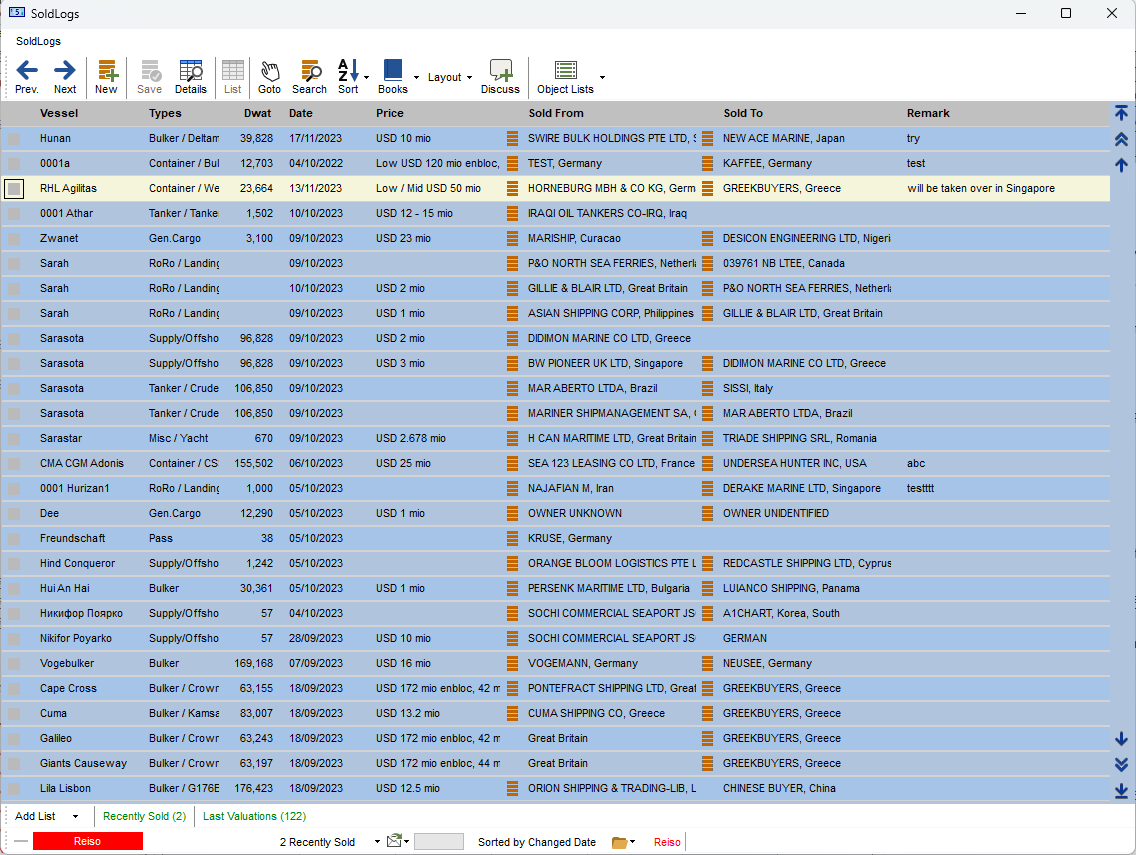The width and height of the screenshot is (1136, 855).
Task: Open Details view
Action: [x=191, y=77]
